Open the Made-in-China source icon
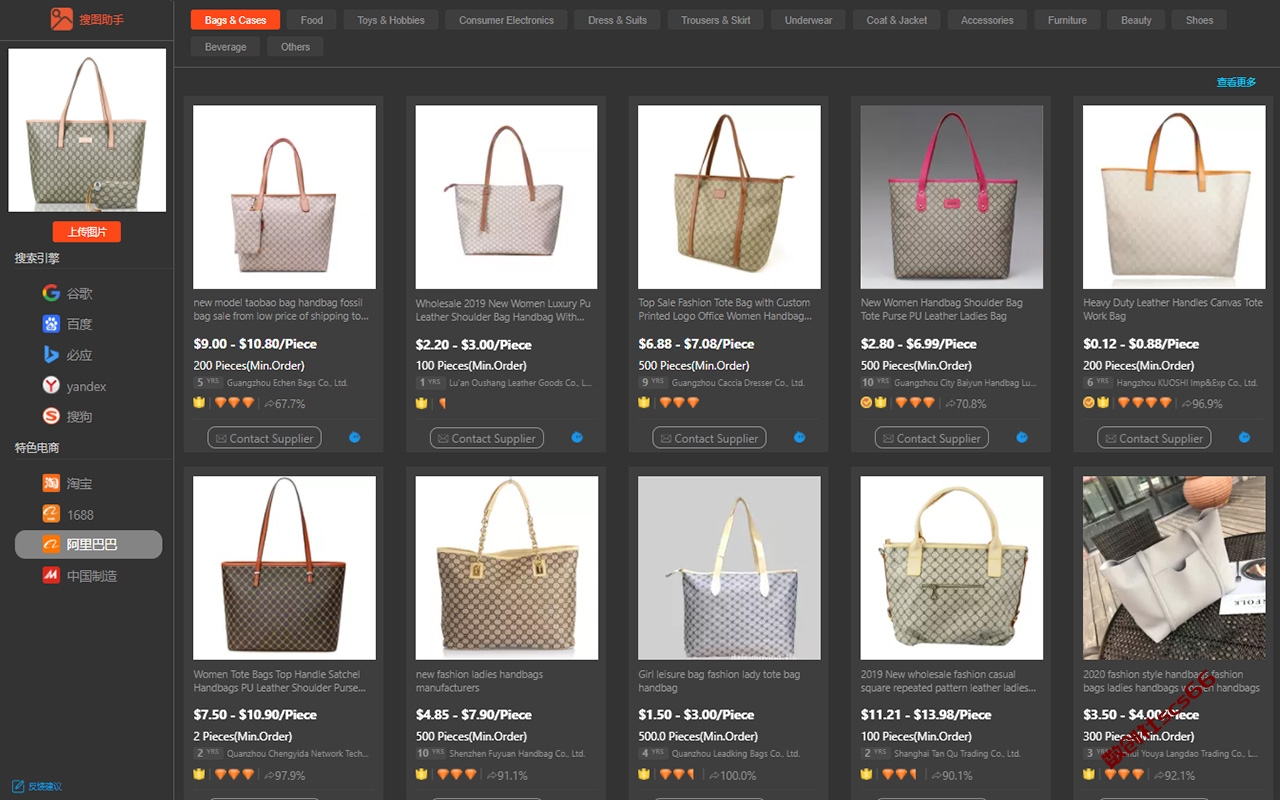 (51, 576)
